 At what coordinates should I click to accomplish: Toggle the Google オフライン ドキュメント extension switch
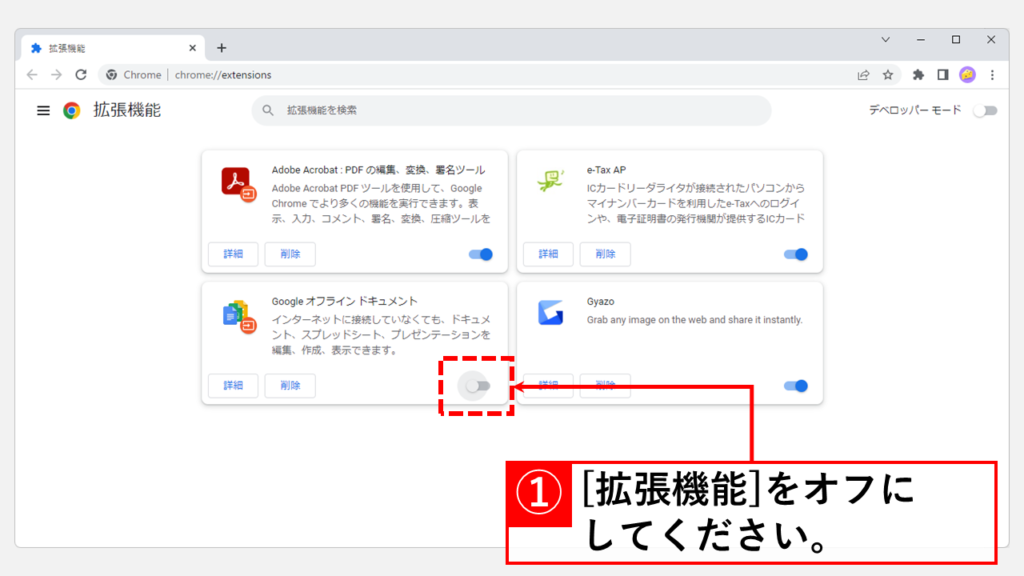pyautogui.click(x=478, y=386)
